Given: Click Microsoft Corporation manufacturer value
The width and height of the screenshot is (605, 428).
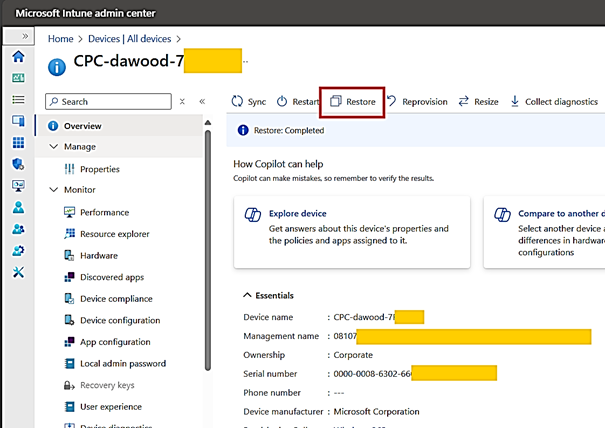Looking at the screenshot, I should click(376, 412).
